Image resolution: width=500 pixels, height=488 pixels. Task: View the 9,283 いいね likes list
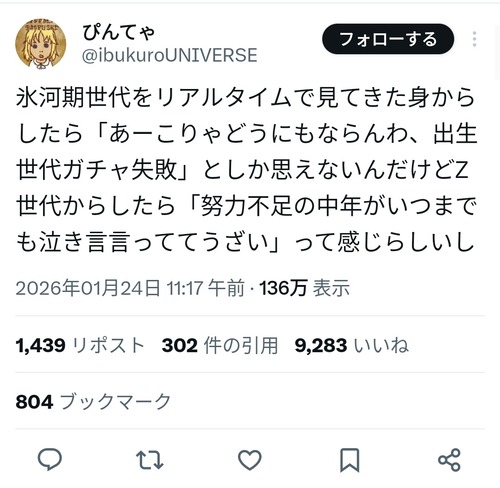[352, 345]
